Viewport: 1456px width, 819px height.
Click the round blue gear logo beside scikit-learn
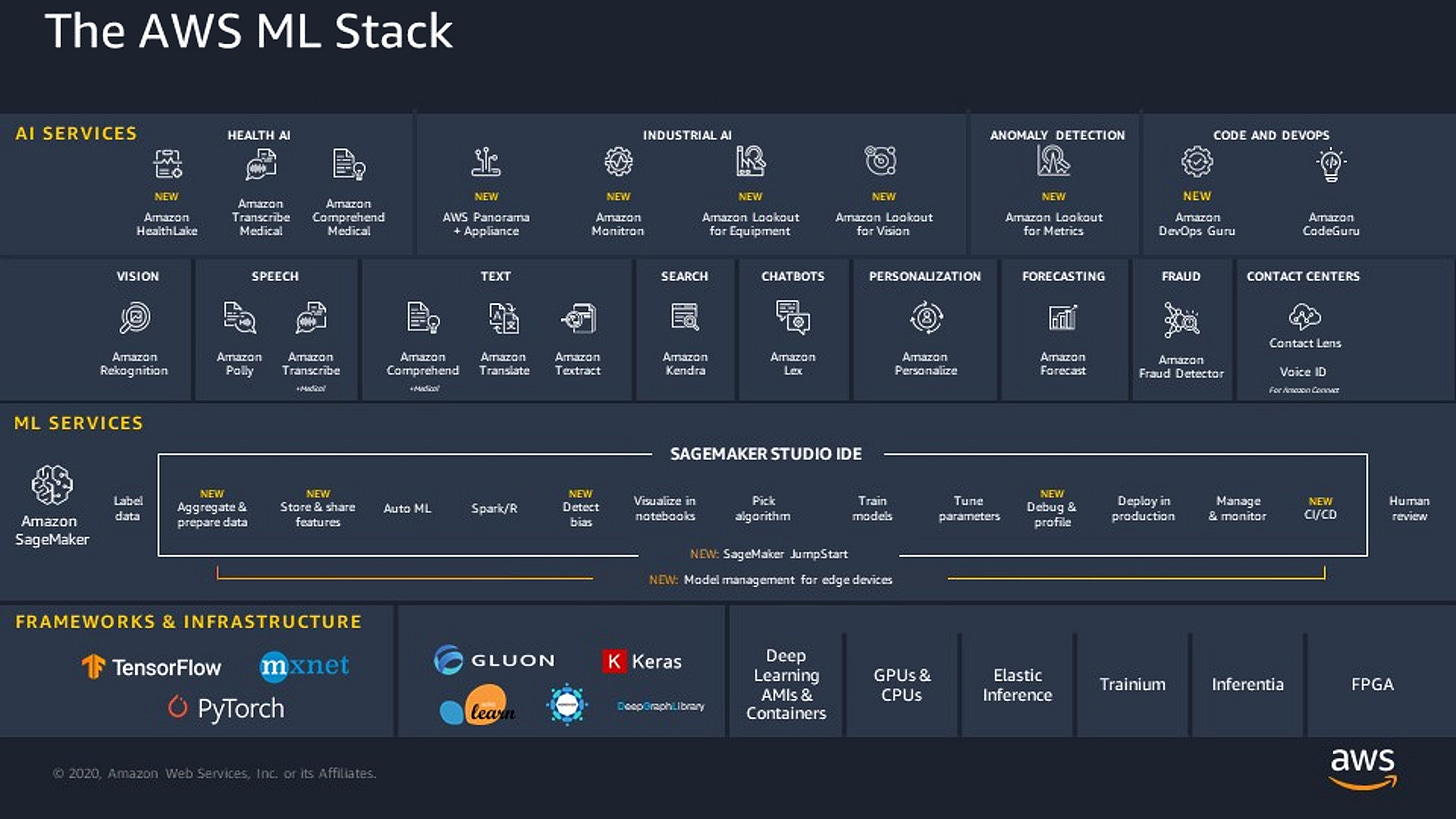point(567,705)
